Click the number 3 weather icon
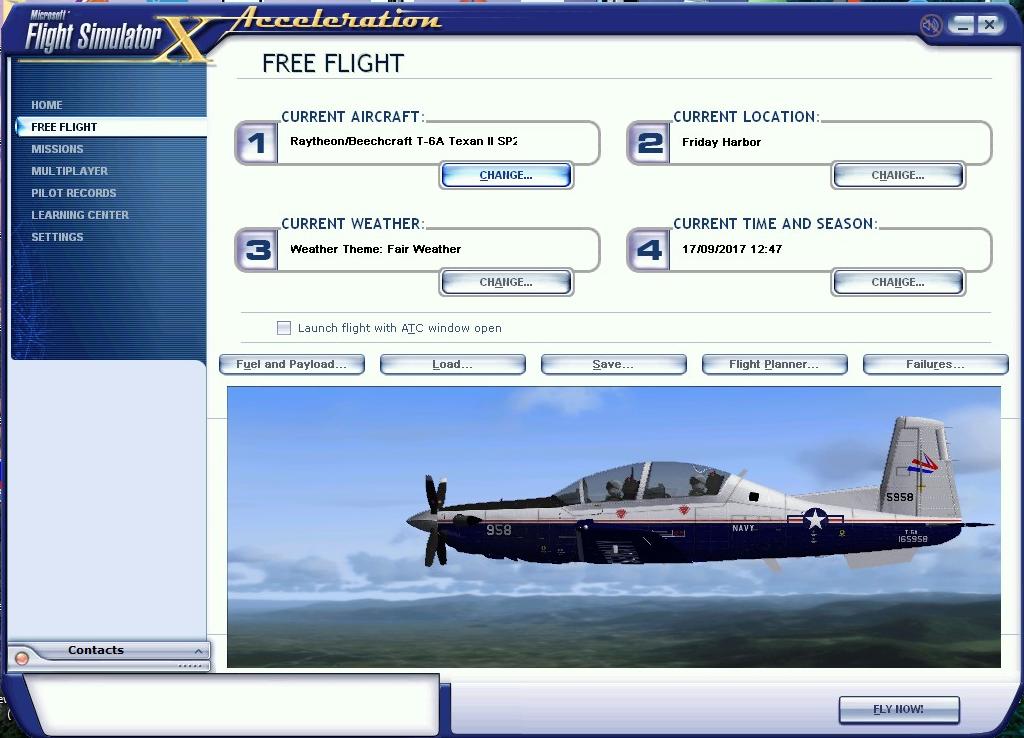 (257, 249)
